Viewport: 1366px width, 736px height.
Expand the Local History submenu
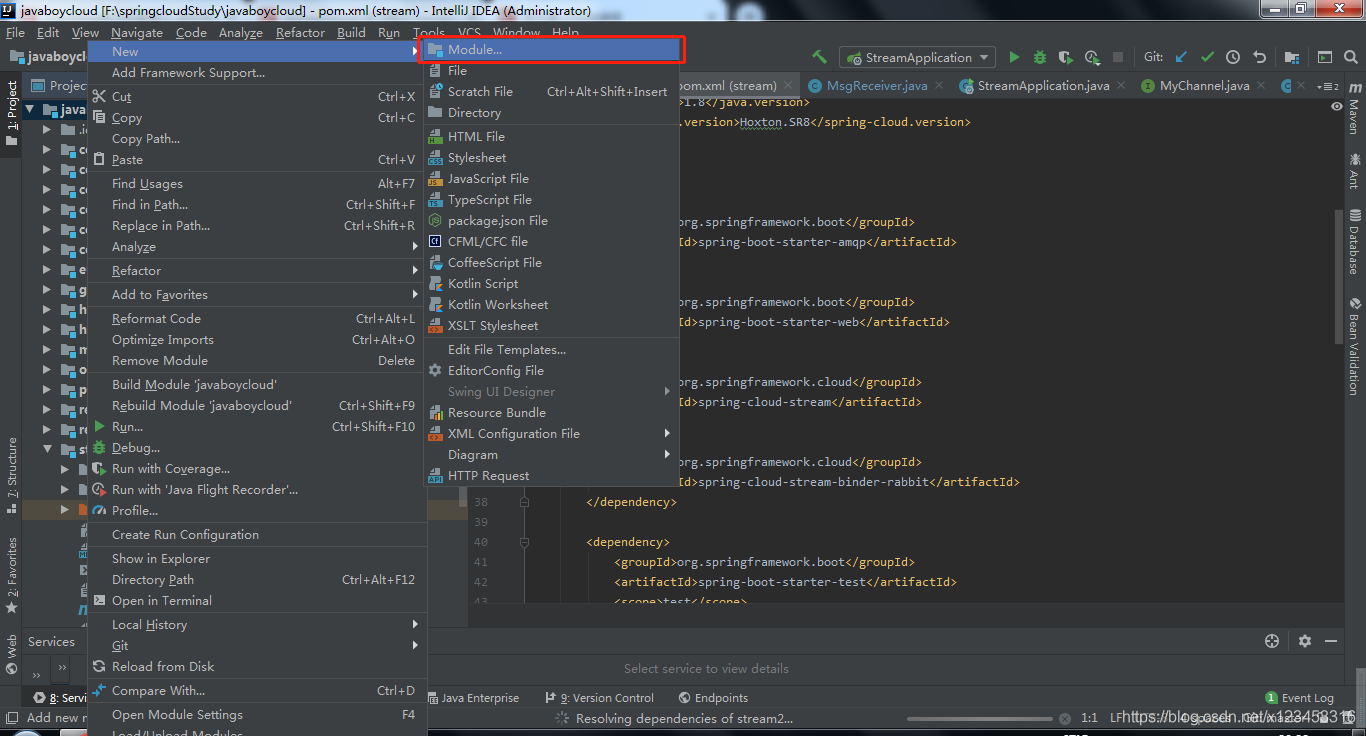pos(257,624)
